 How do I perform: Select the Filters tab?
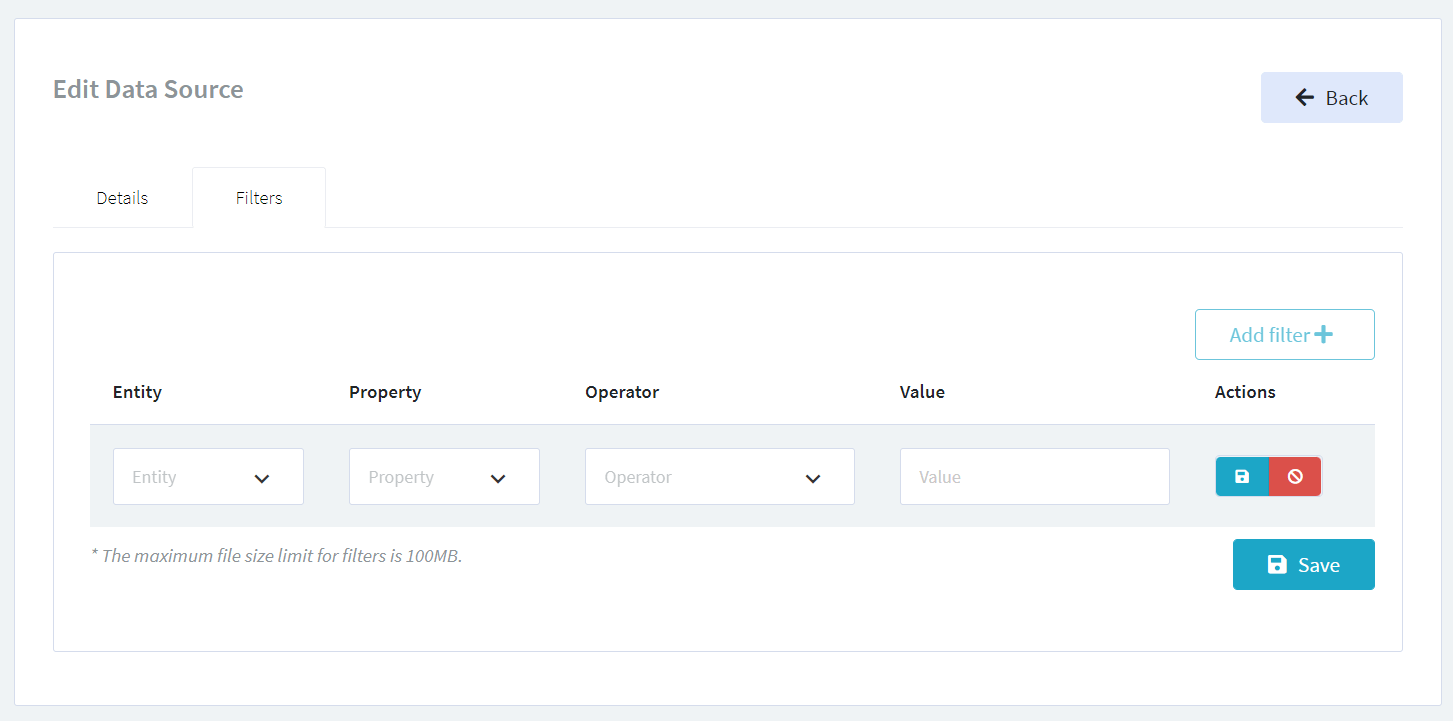258,197
